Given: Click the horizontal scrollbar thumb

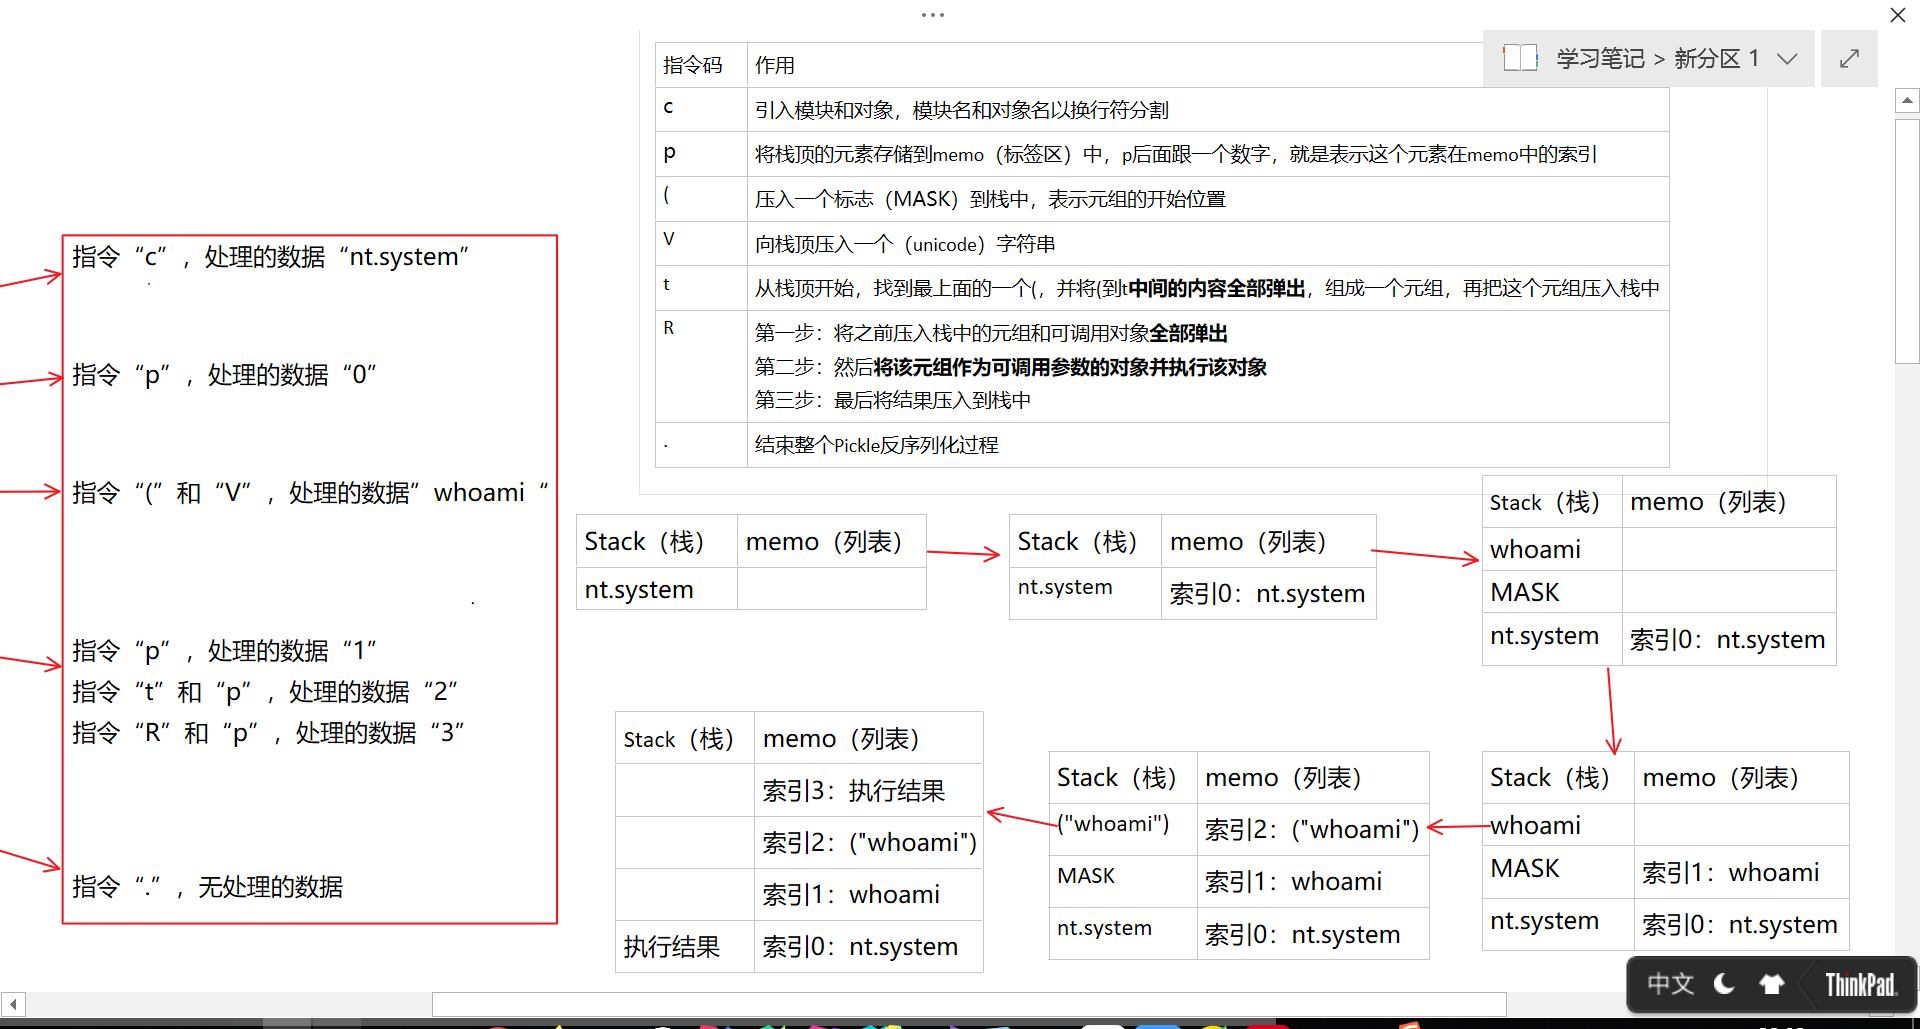Looking at the screenshot, I should (x=968, y=1004).
